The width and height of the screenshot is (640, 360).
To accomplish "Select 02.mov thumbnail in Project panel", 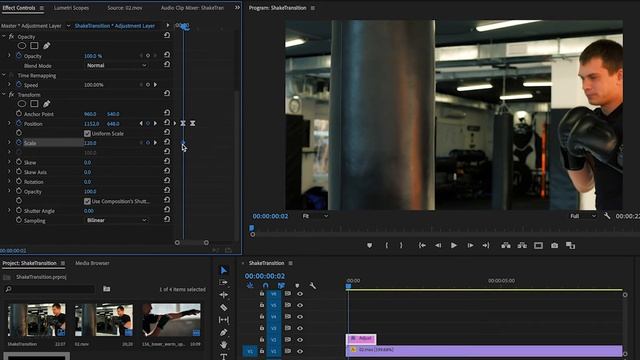I will [x=104, y=320].
